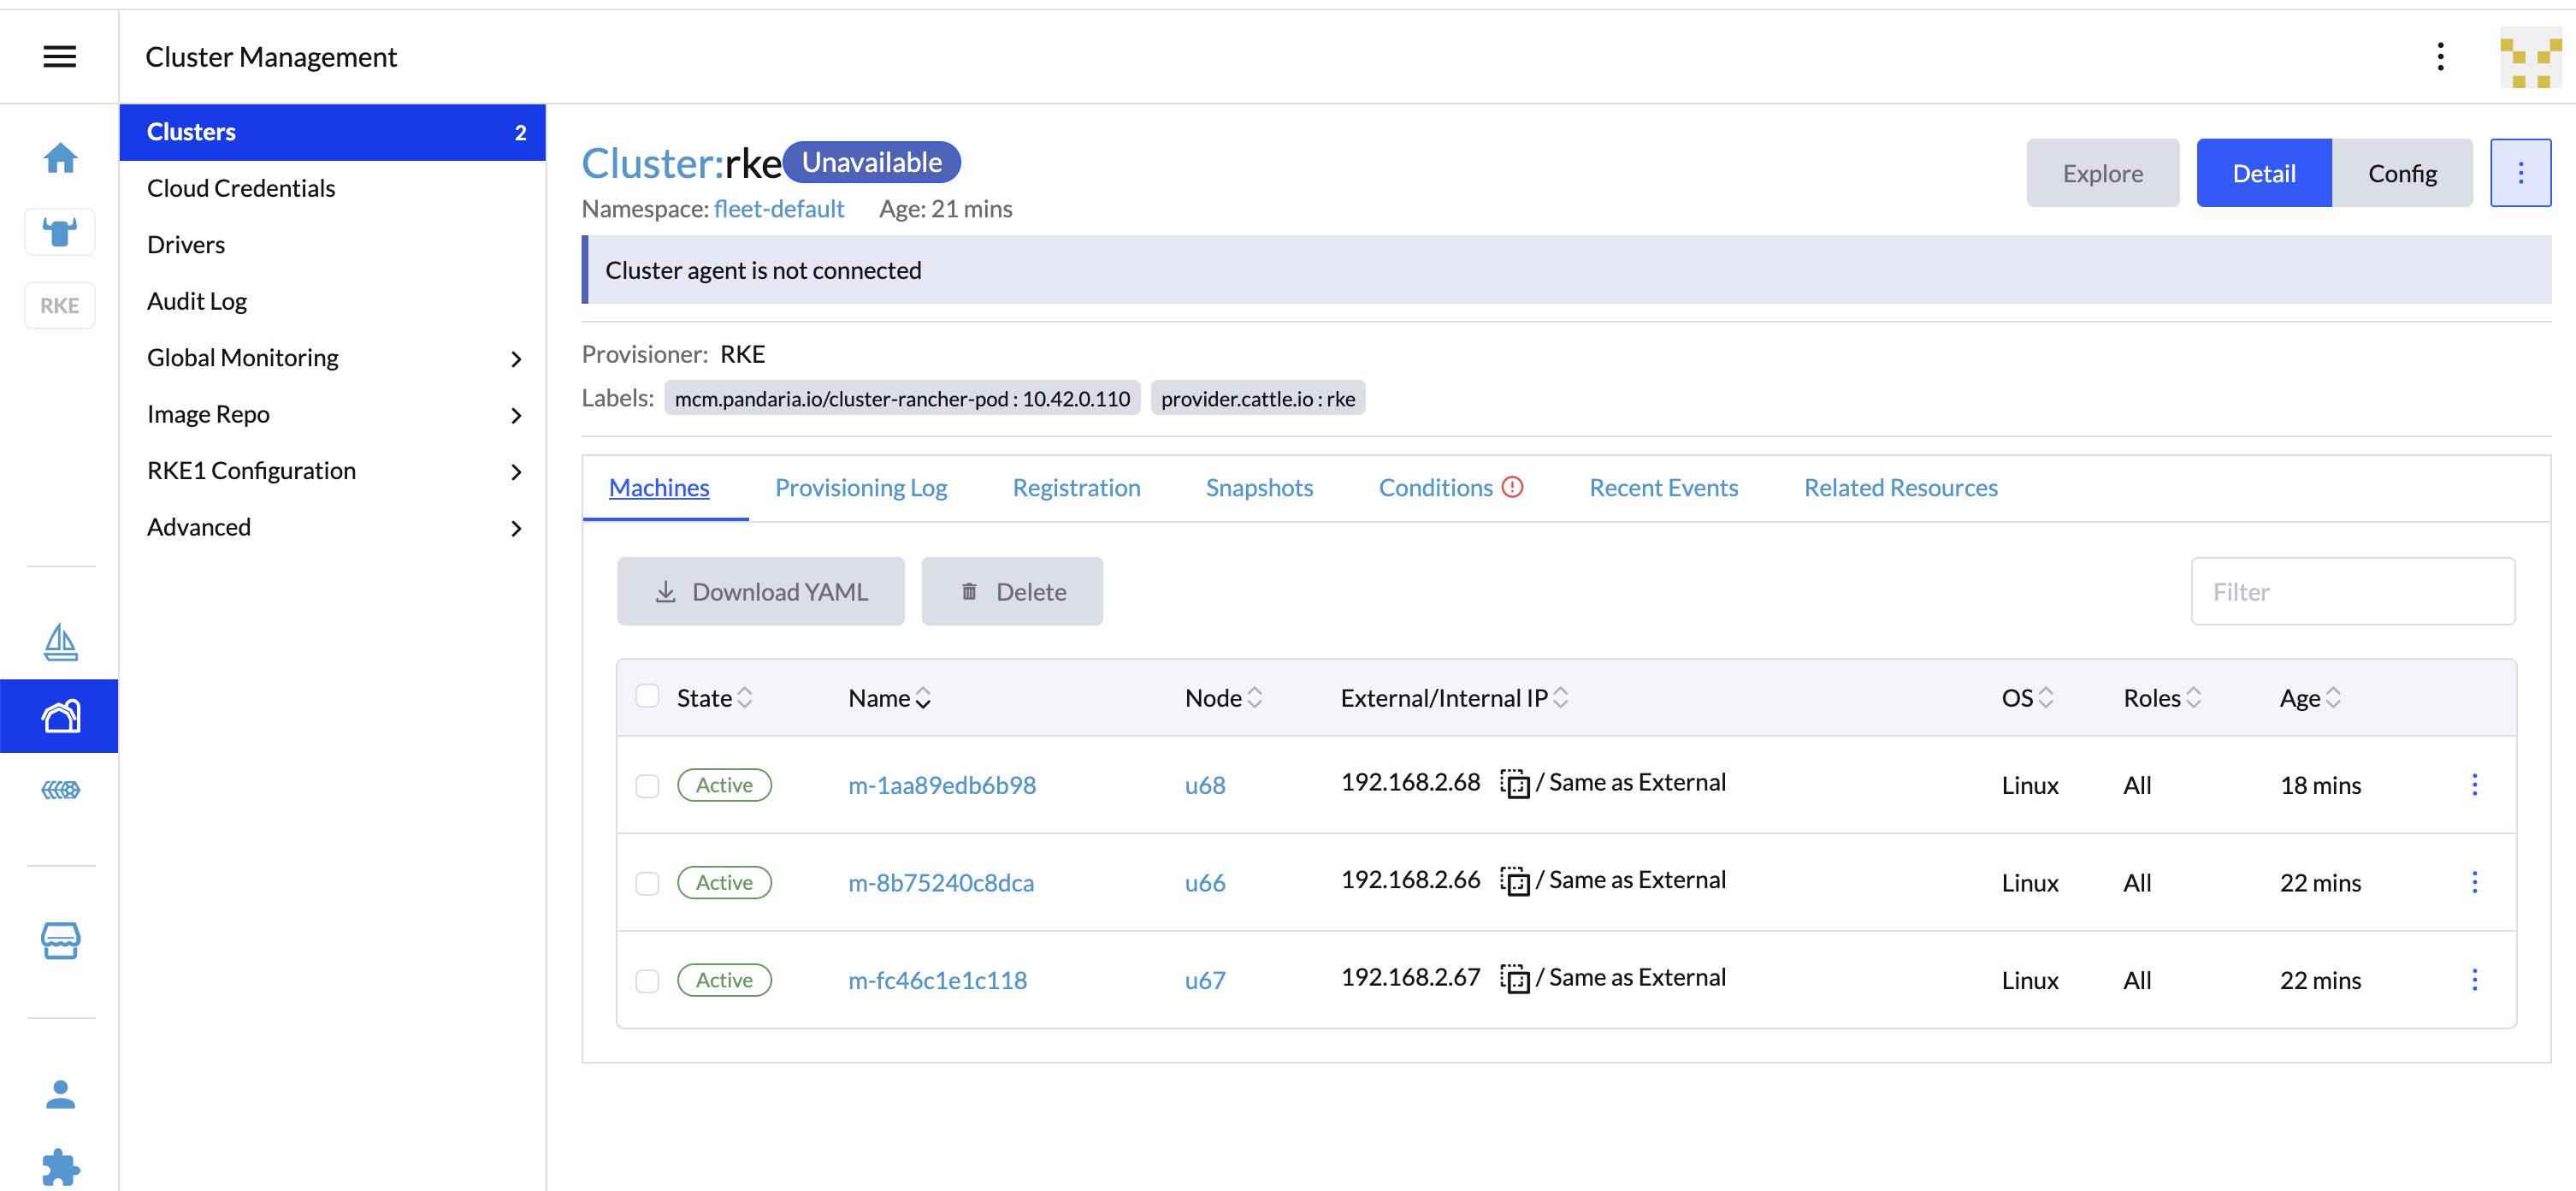Open machine m-1aa89edb6b98 link
Image resolution: width=2576 pixels, height=1191 pixels.
tap(942, 786)
